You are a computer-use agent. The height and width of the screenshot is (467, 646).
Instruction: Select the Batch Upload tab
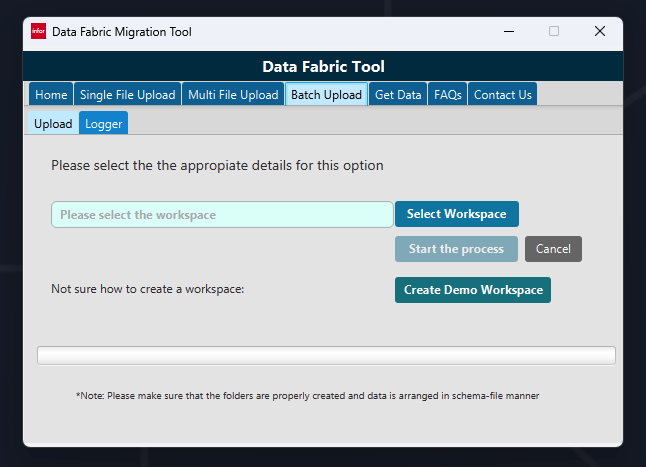326,94
